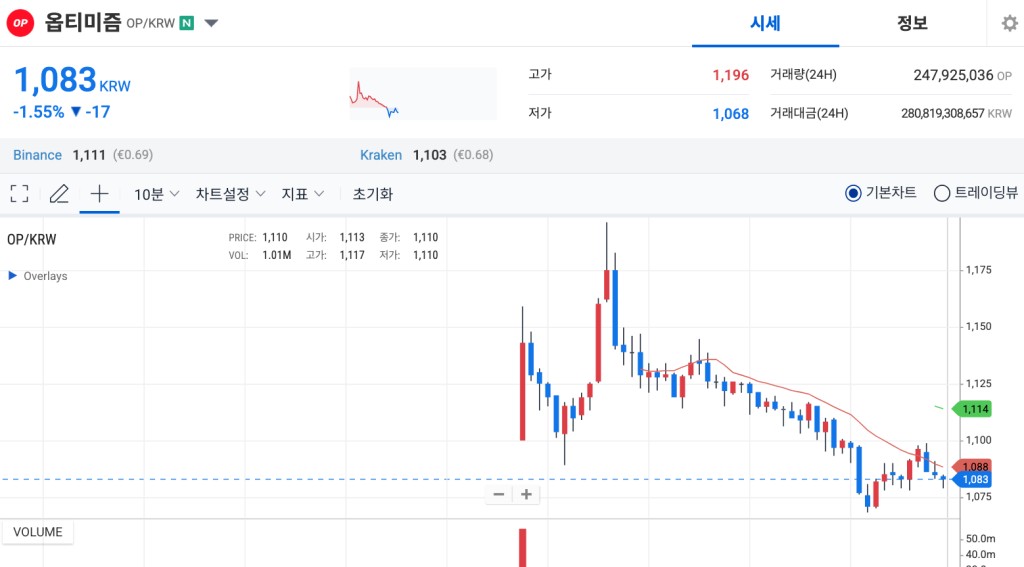Viewport: 1024px width, 567px height.
Task: Click the 24H volume 247,925,036 OP
Action: coord(963,75)
